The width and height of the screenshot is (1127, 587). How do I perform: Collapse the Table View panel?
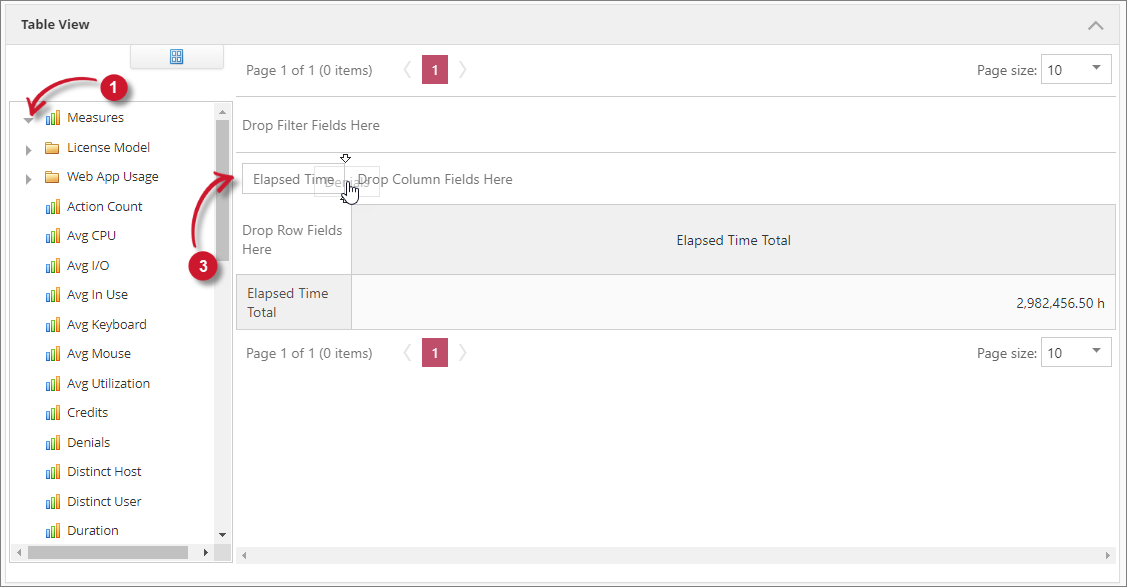[x=1096, y=25]
